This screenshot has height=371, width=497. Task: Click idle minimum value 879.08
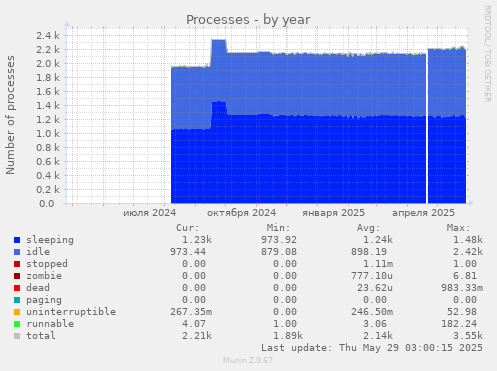(279, 252)
